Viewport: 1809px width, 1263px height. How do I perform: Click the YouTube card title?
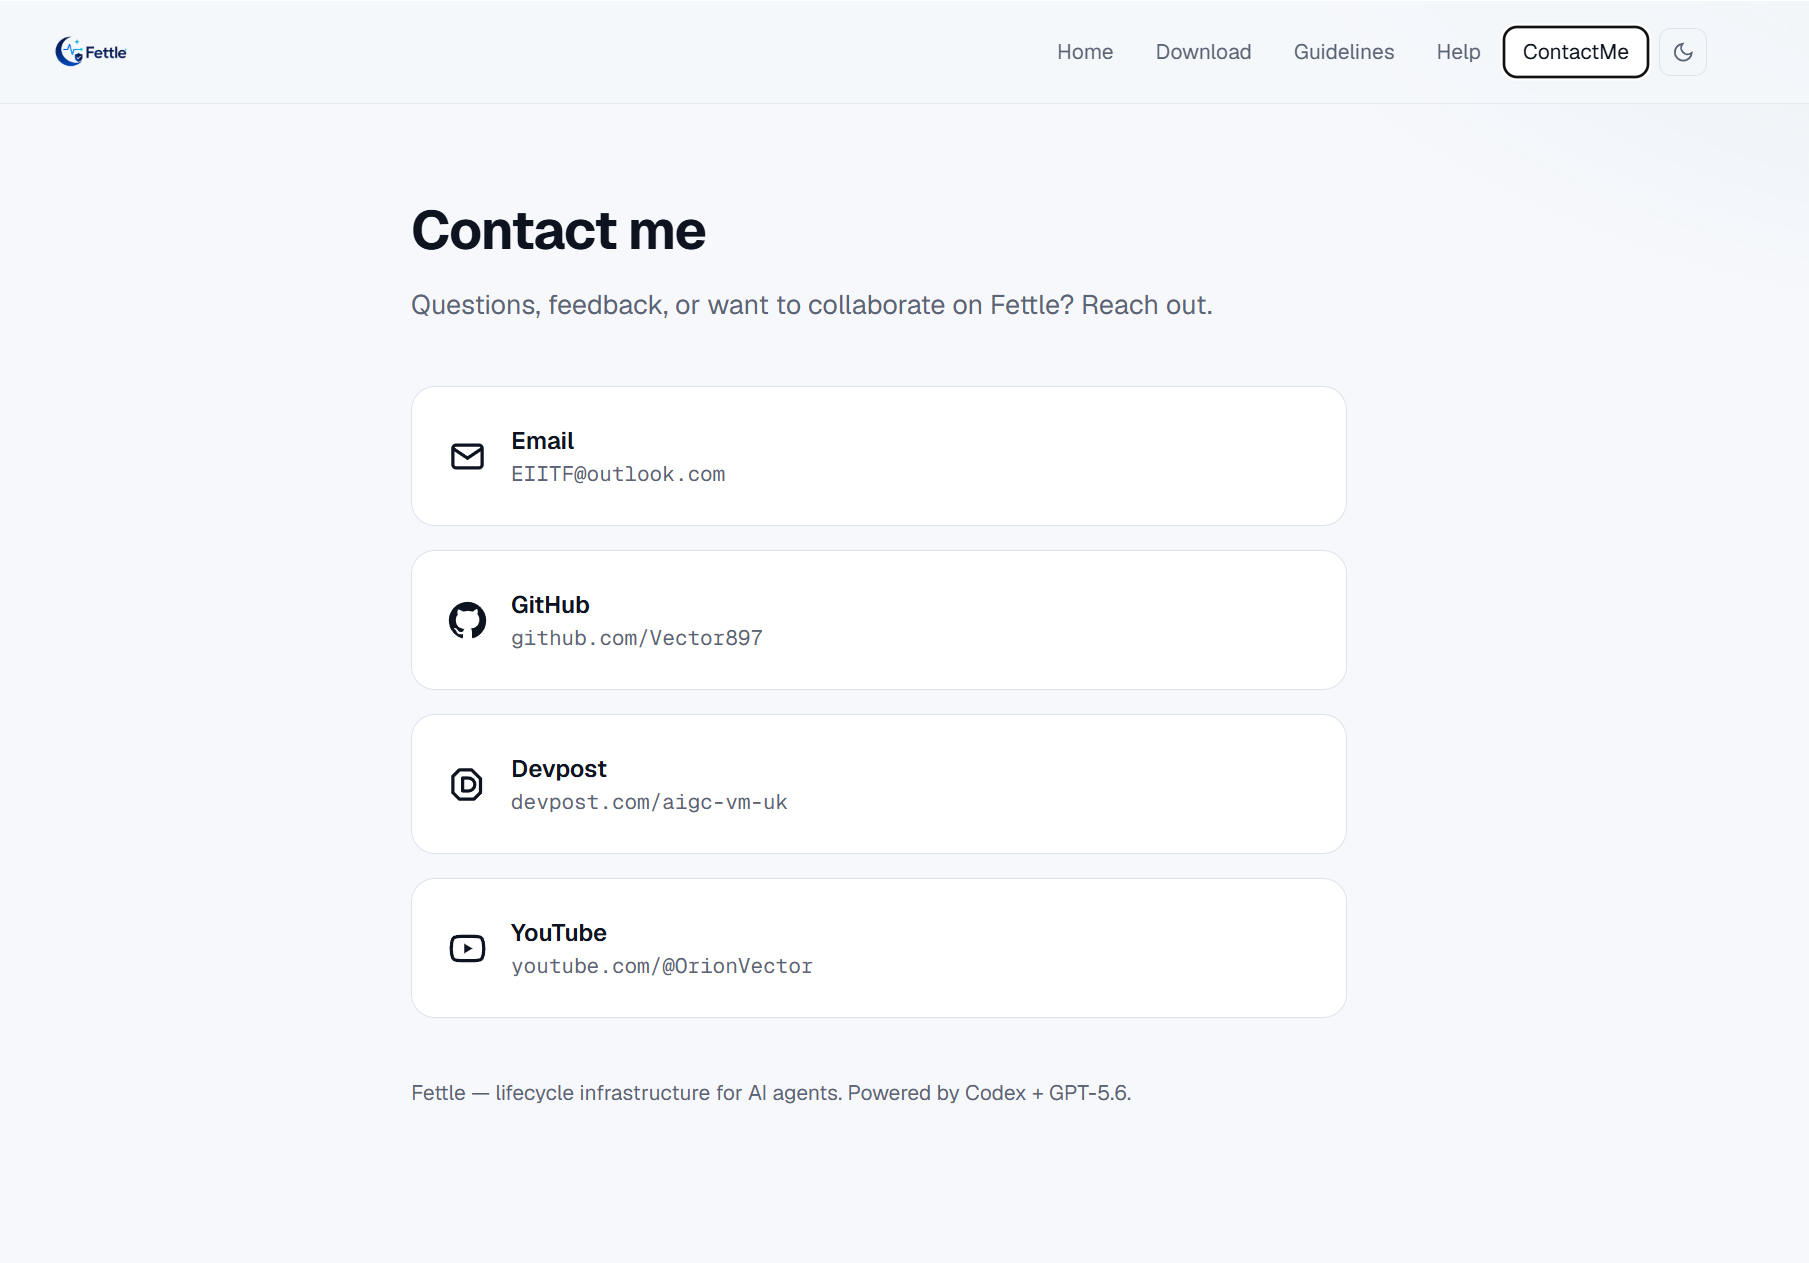pyautogui.click(x=559, y=933)
